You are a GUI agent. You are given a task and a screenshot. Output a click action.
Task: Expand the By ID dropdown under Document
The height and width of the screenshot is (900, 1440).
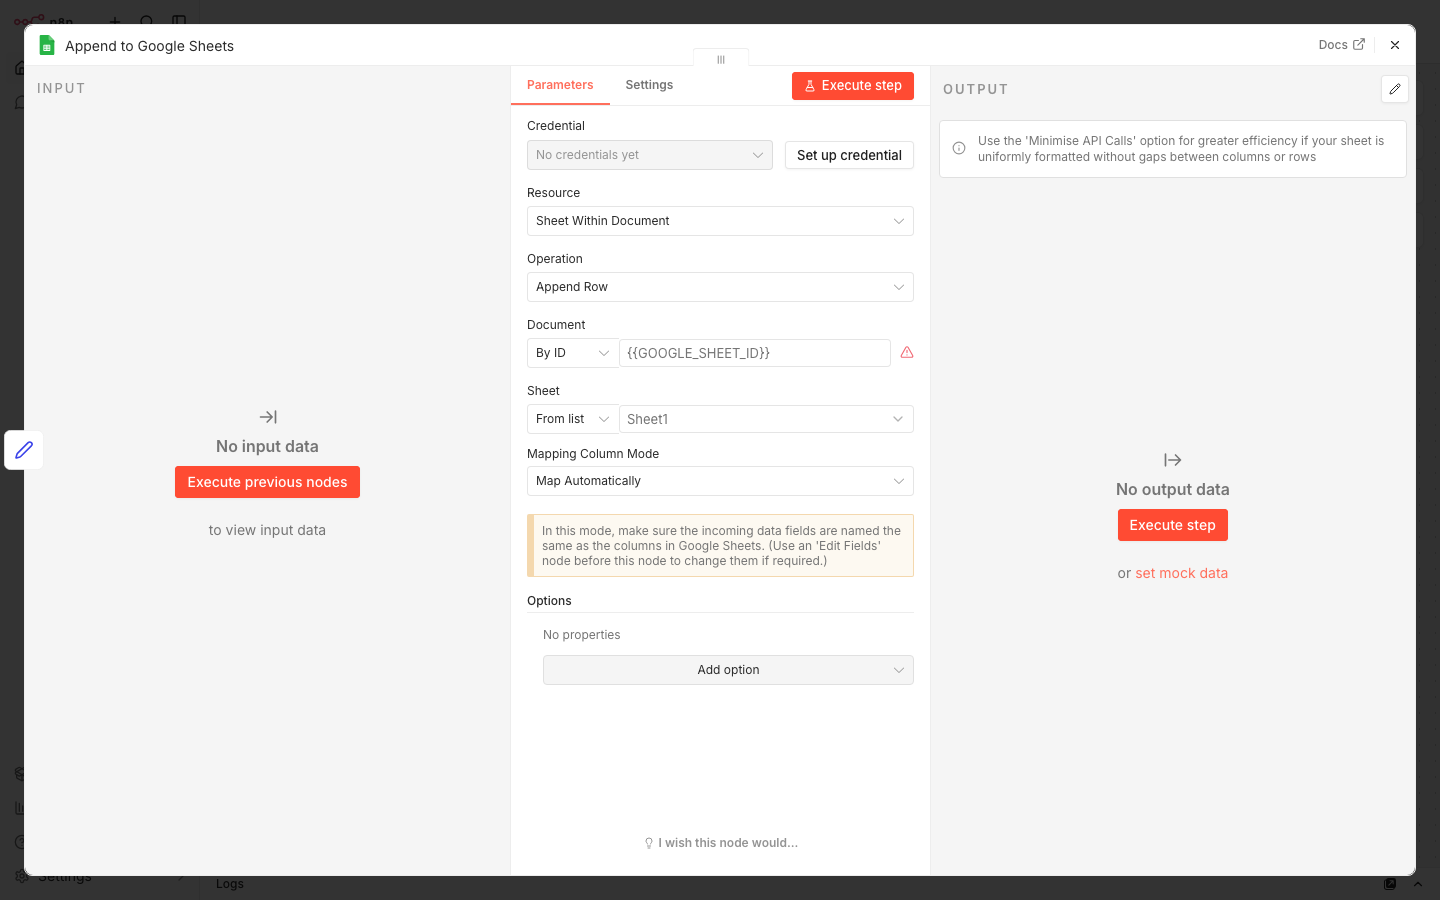pyautogui.click(x=572, y=353)
